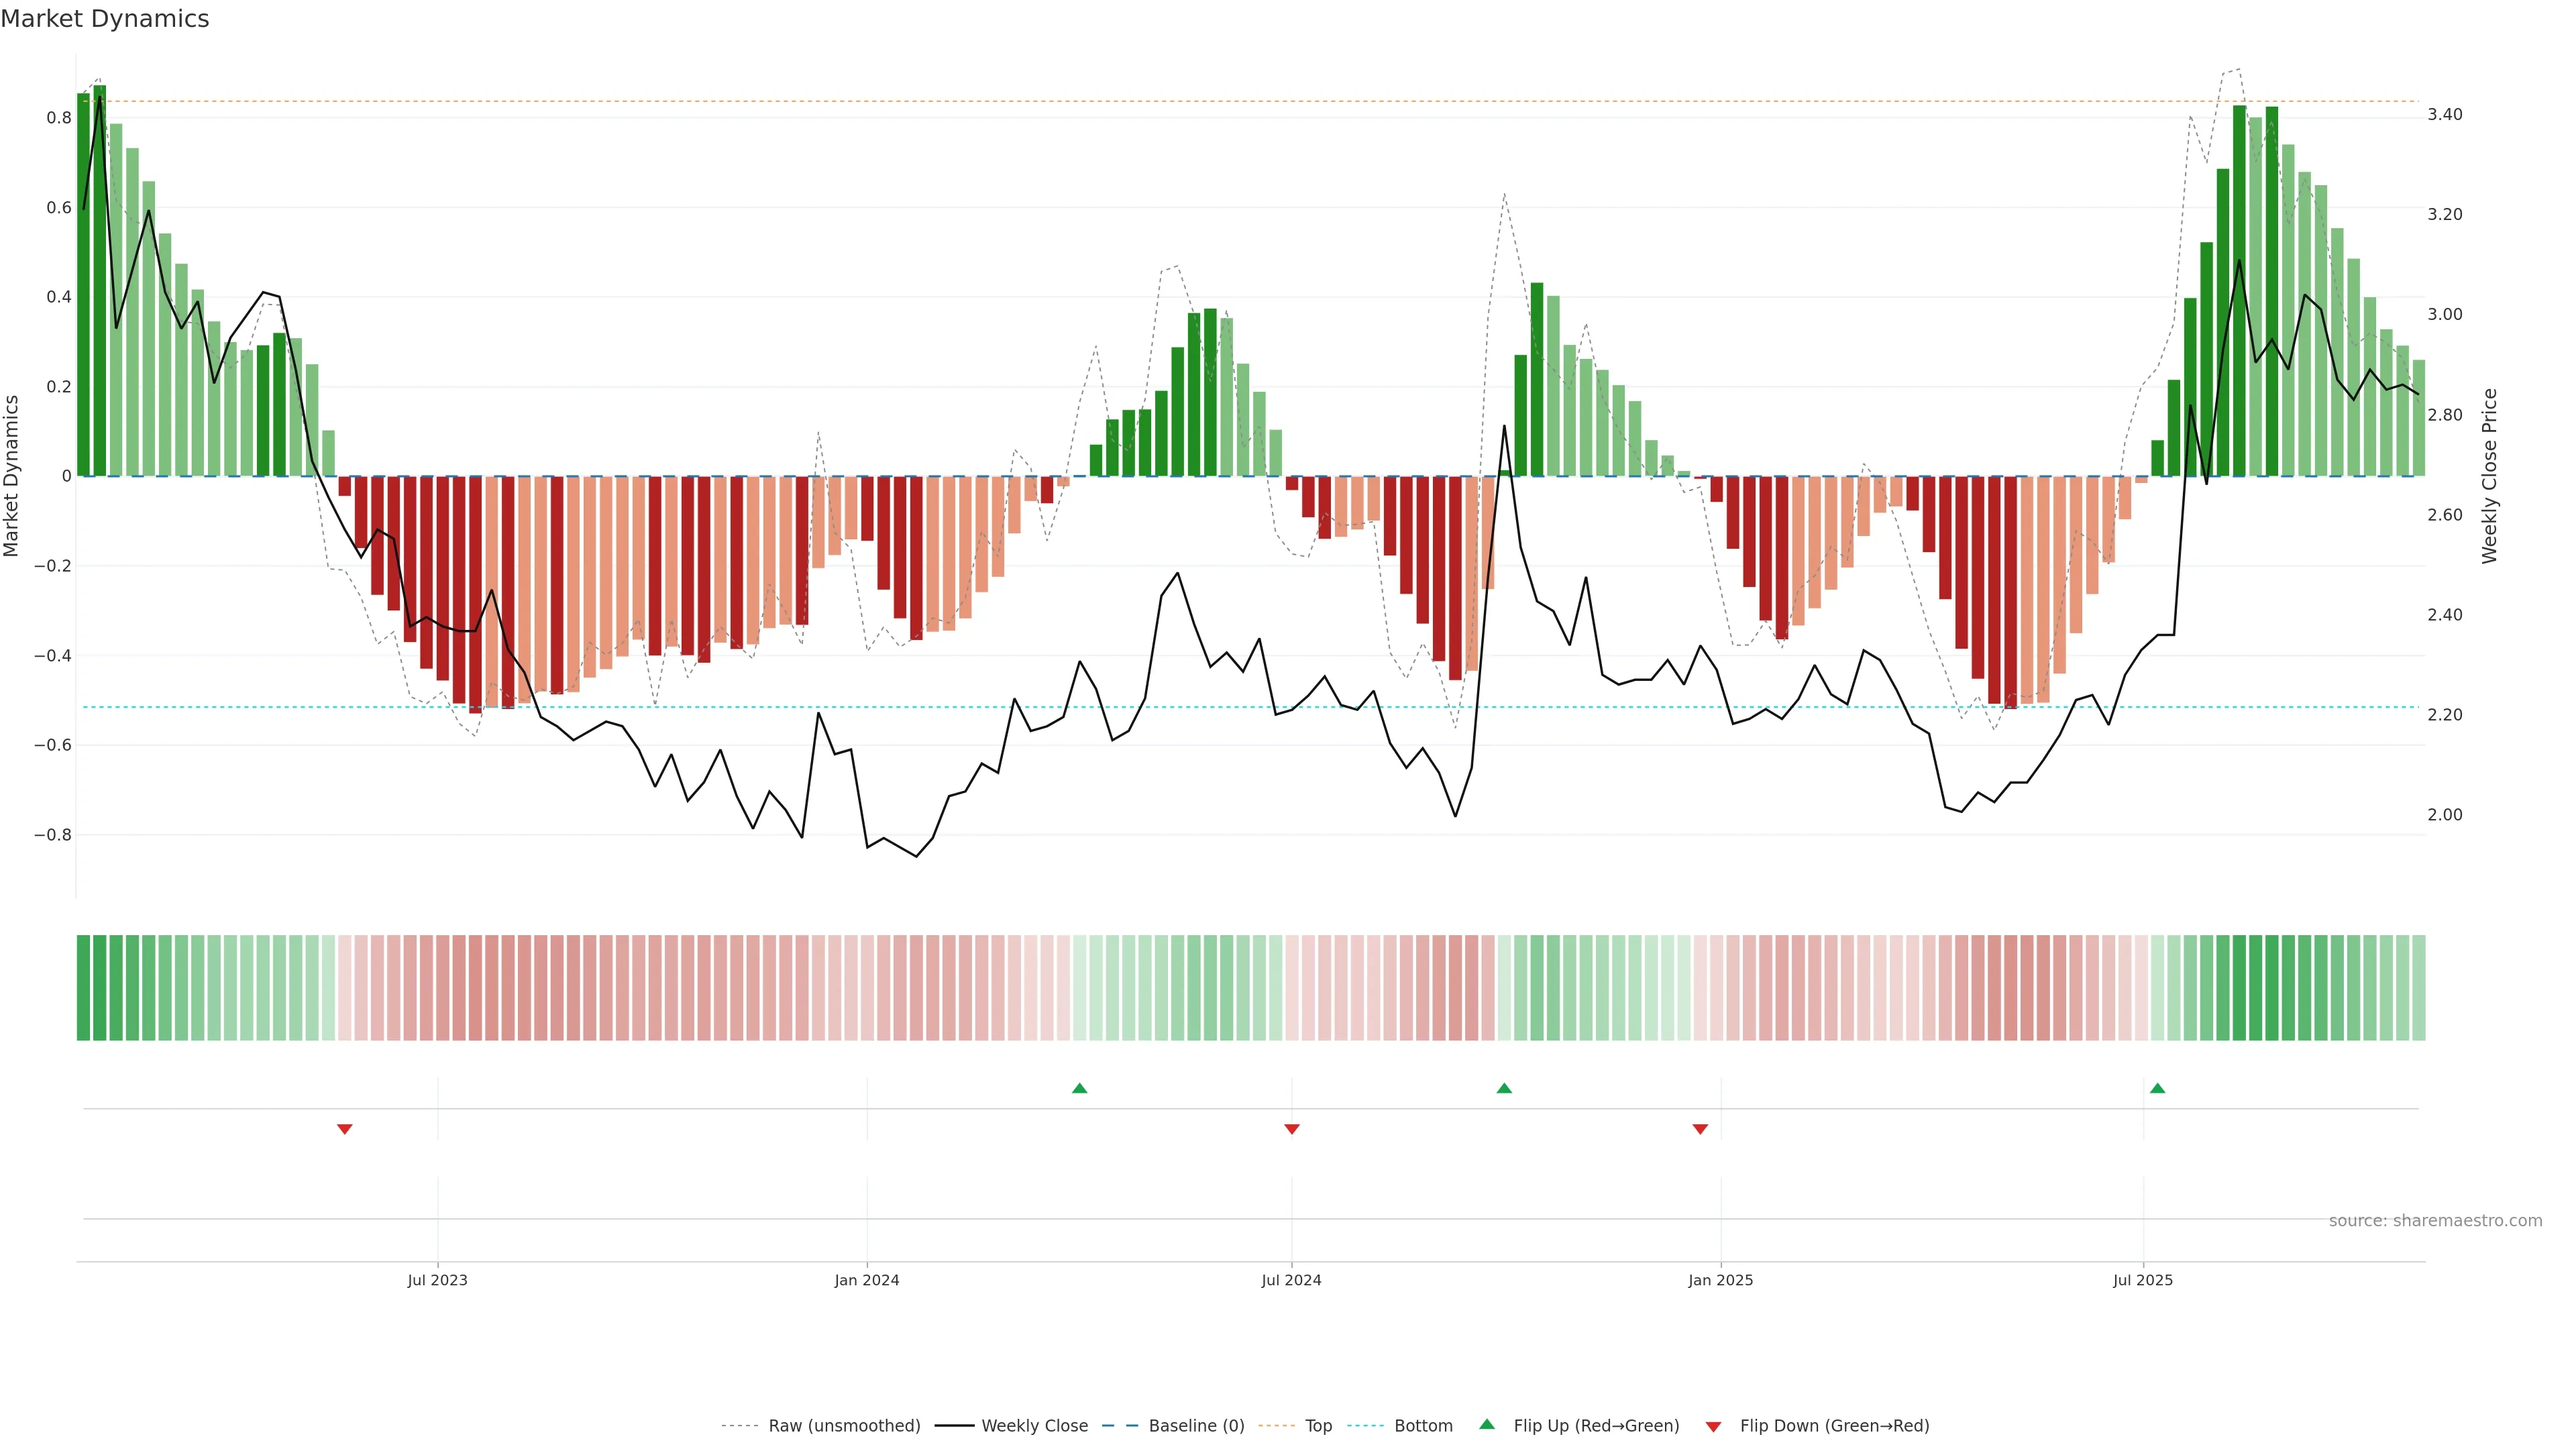Screen dimensions: 2576x1449
Task: Click the green flip-up marker between Jul 2024 and Jan 2025
Action: pyautogui.click(x=1504, y=1088)
